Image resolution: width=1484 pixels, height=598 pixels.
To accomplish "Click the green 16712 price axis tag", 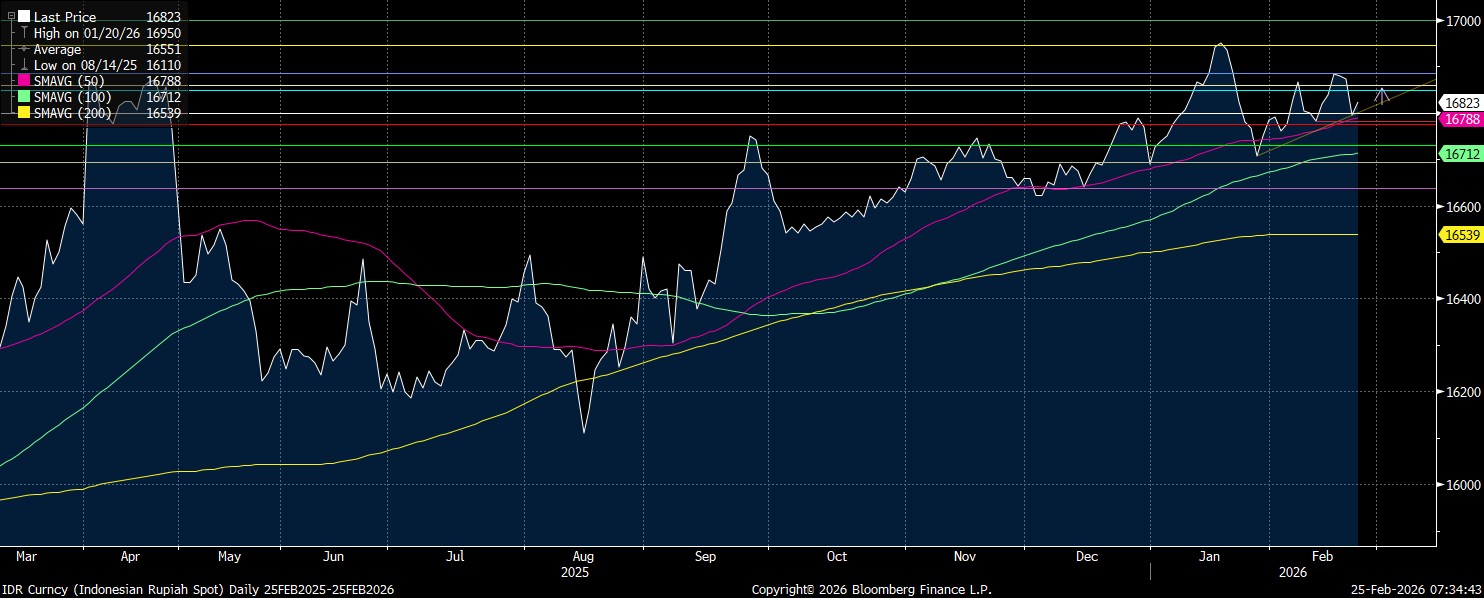I will click(x=1460, y=154).
